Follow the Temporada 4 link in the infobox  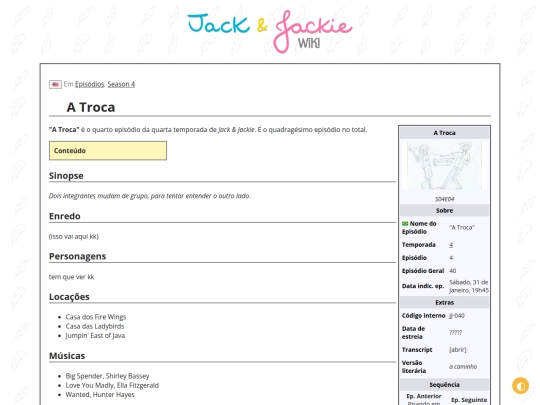[451, 245]
